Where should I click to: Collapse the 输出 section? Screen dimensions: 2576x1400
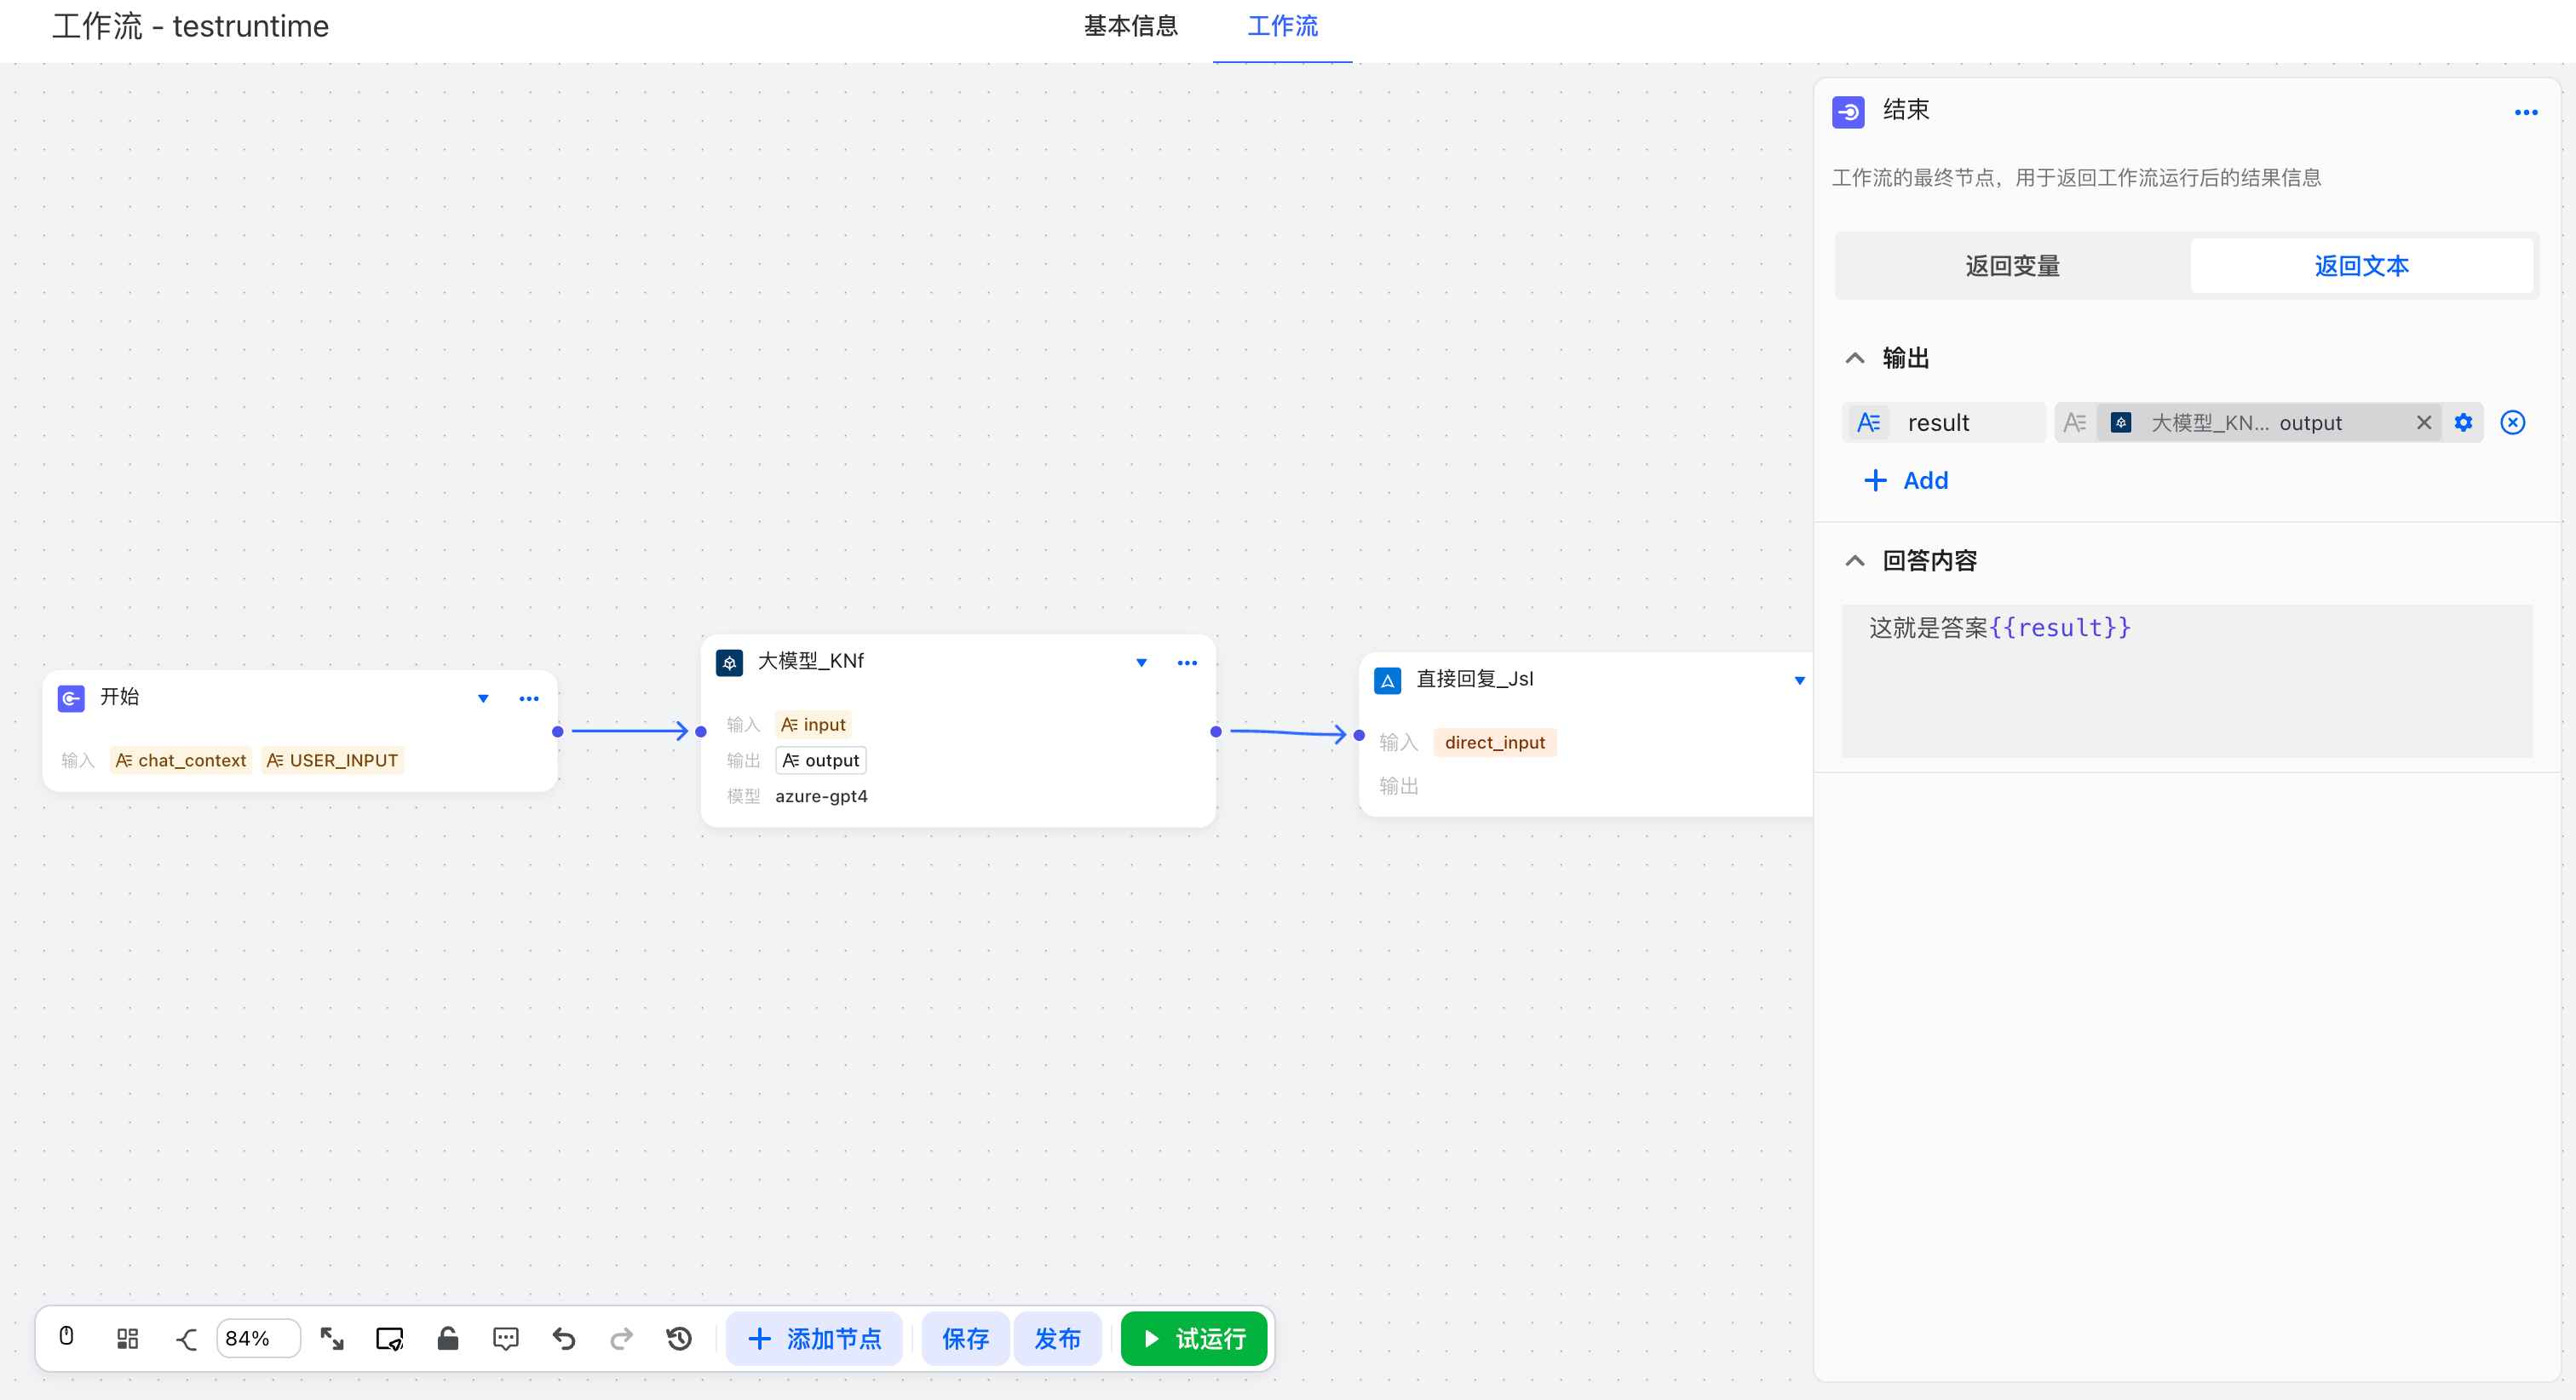[1854, 358]
